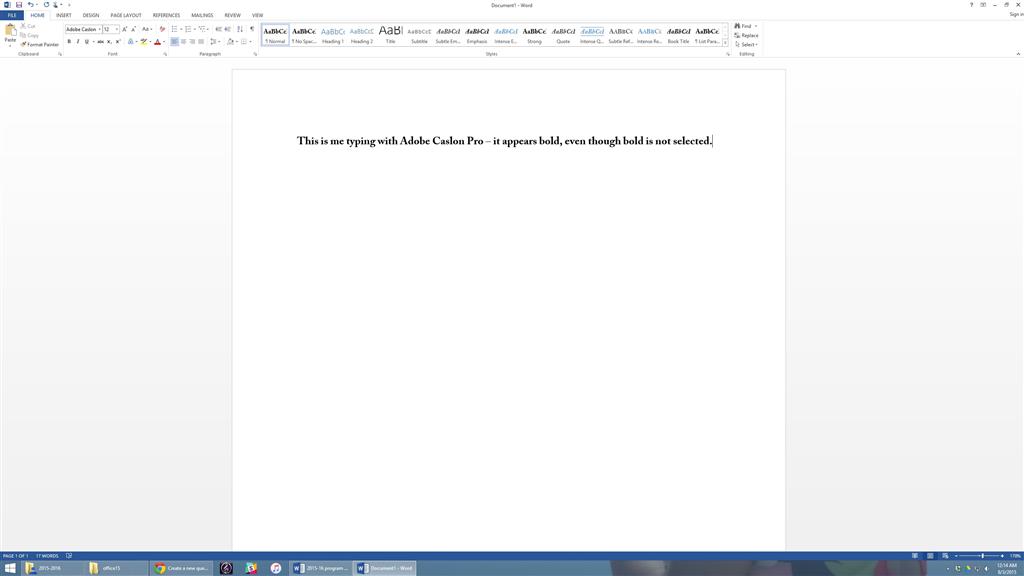Open the Paste options dropdown arrow
This screenshot has height=576, width=1024.
[10, 46]
